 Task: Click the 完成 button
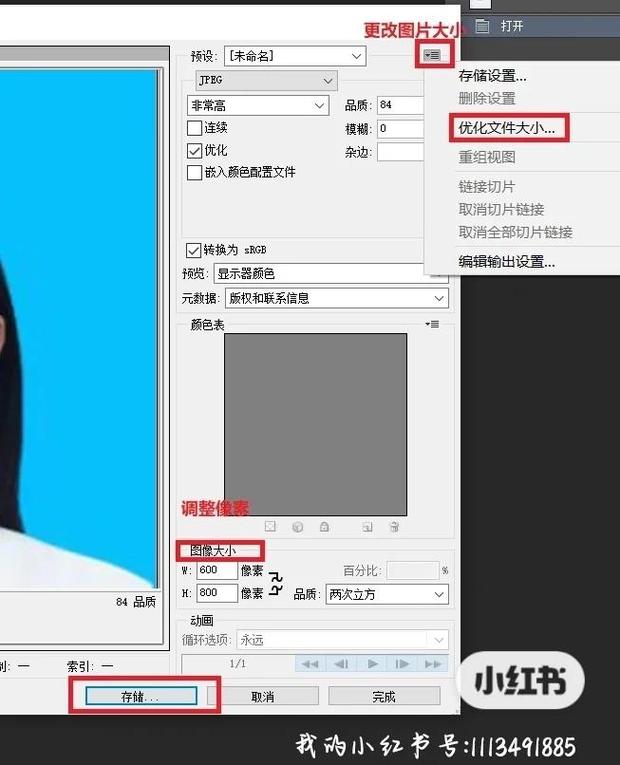(x=384, y=696)
